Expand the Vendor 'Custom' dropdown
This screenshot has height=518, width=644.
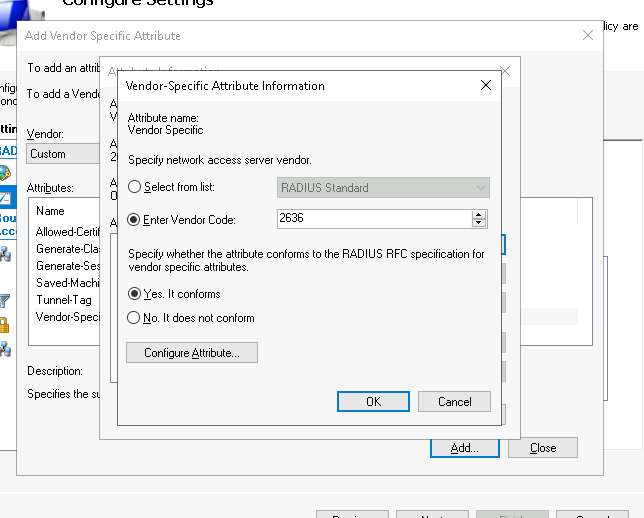(64, 154)
